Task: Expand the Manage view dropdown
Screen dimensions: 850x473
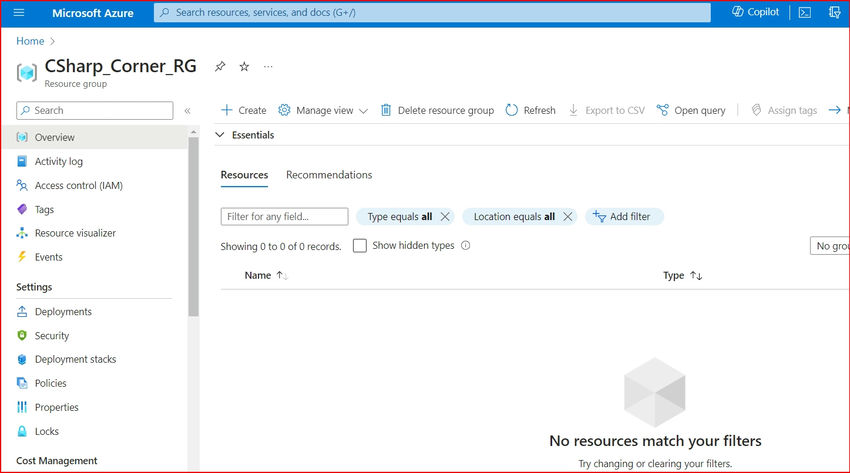Action: point(323,111)
